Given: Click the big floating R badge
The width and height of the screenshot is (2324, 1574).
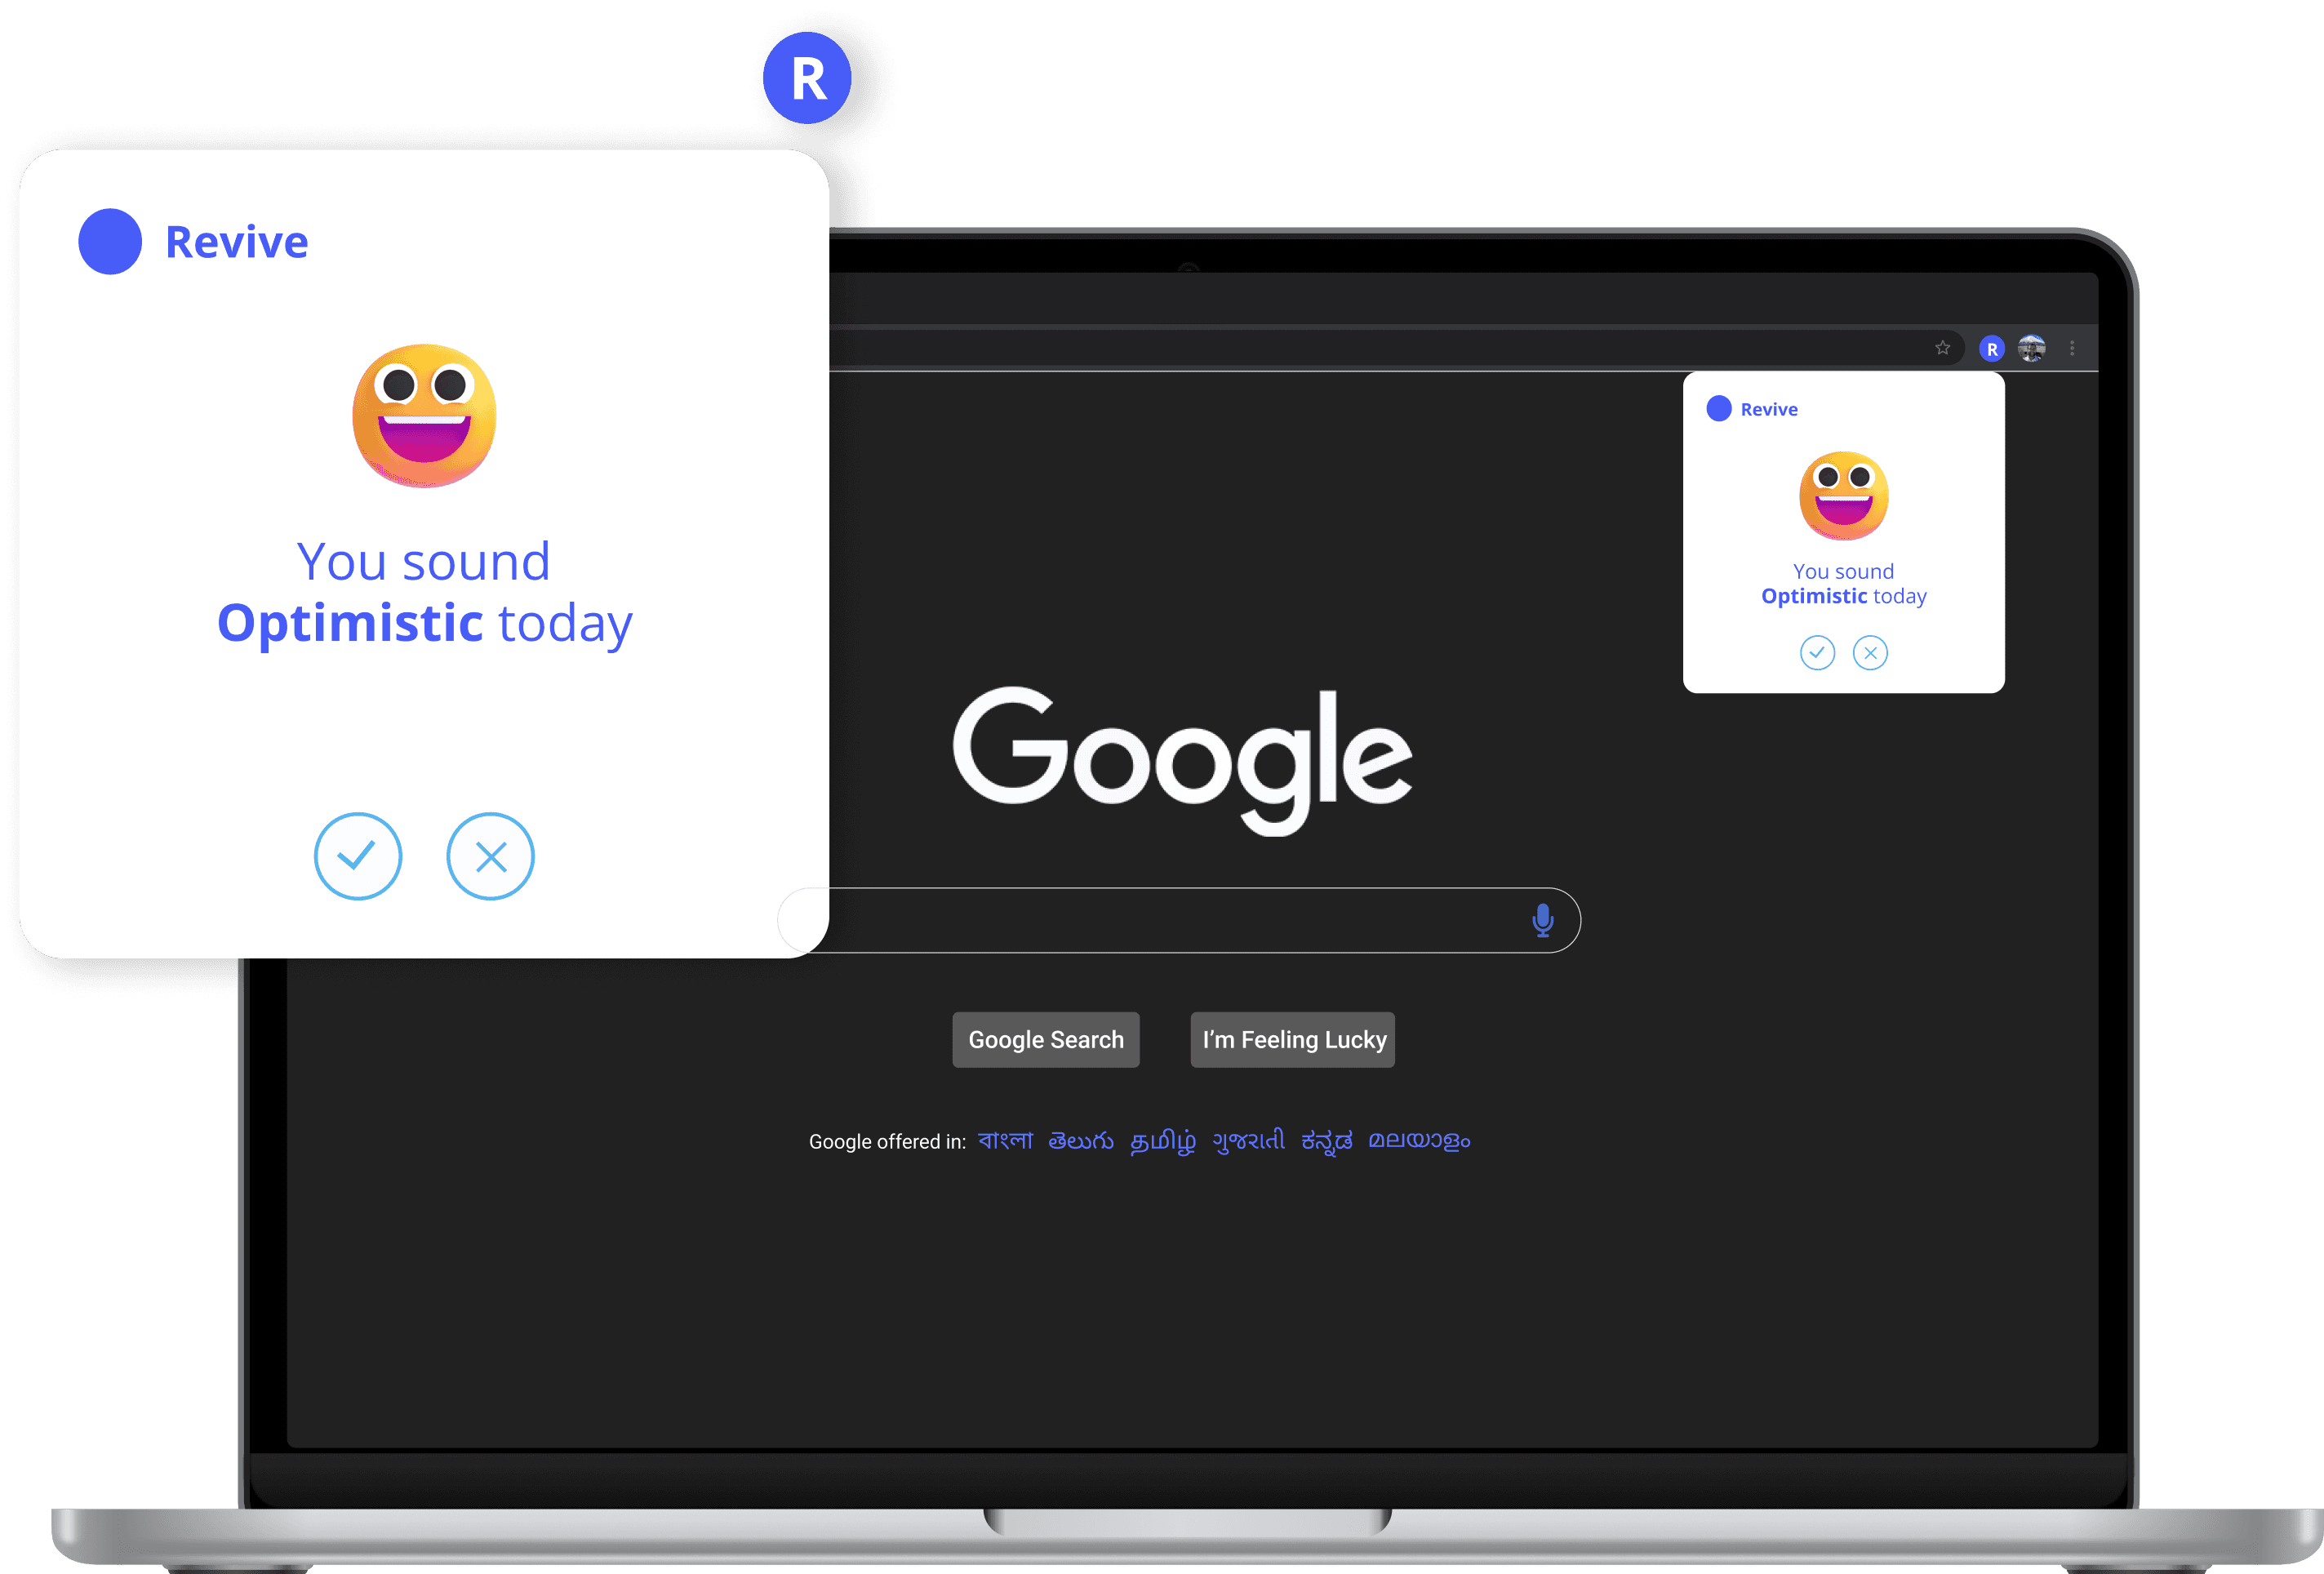Looking at the screenshot, I should 807,78.
